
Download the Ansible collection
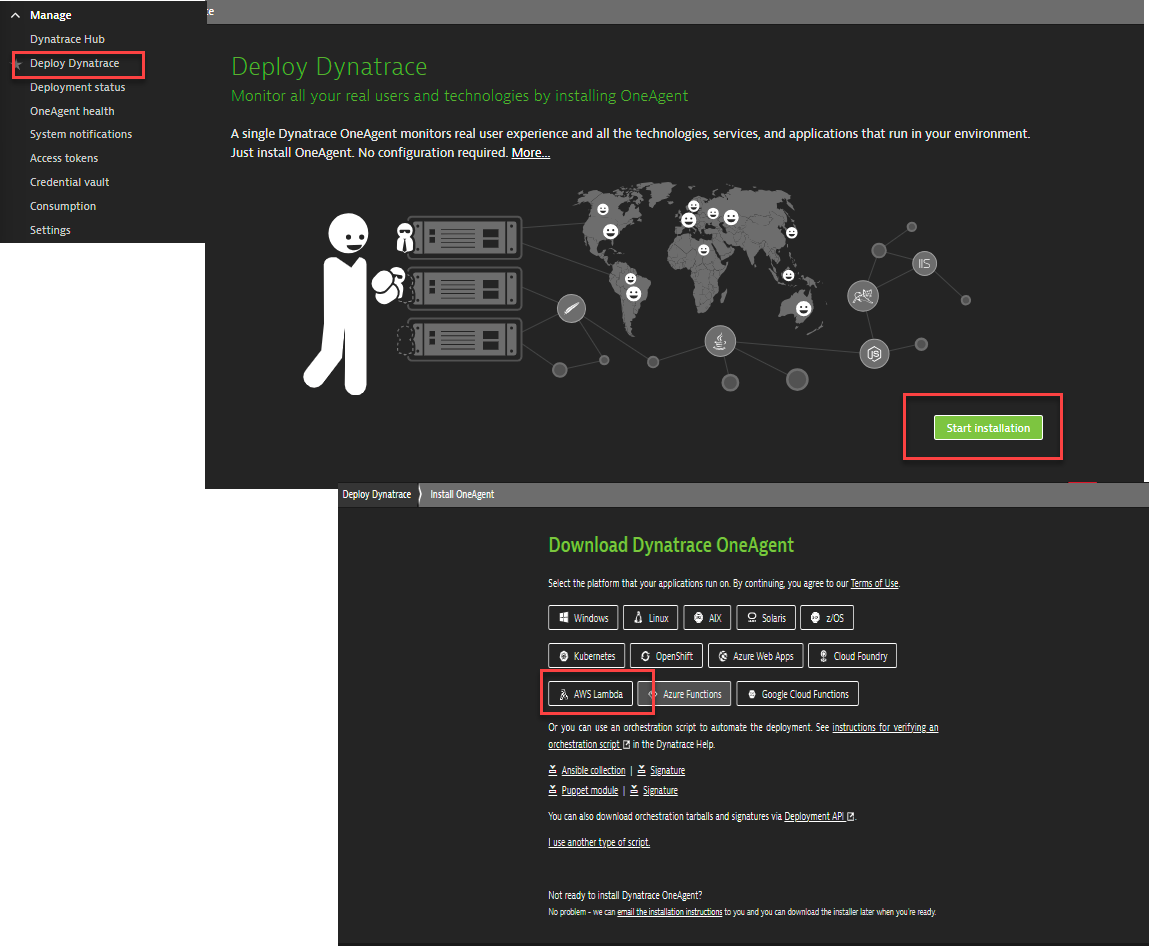tap(593, 771)
